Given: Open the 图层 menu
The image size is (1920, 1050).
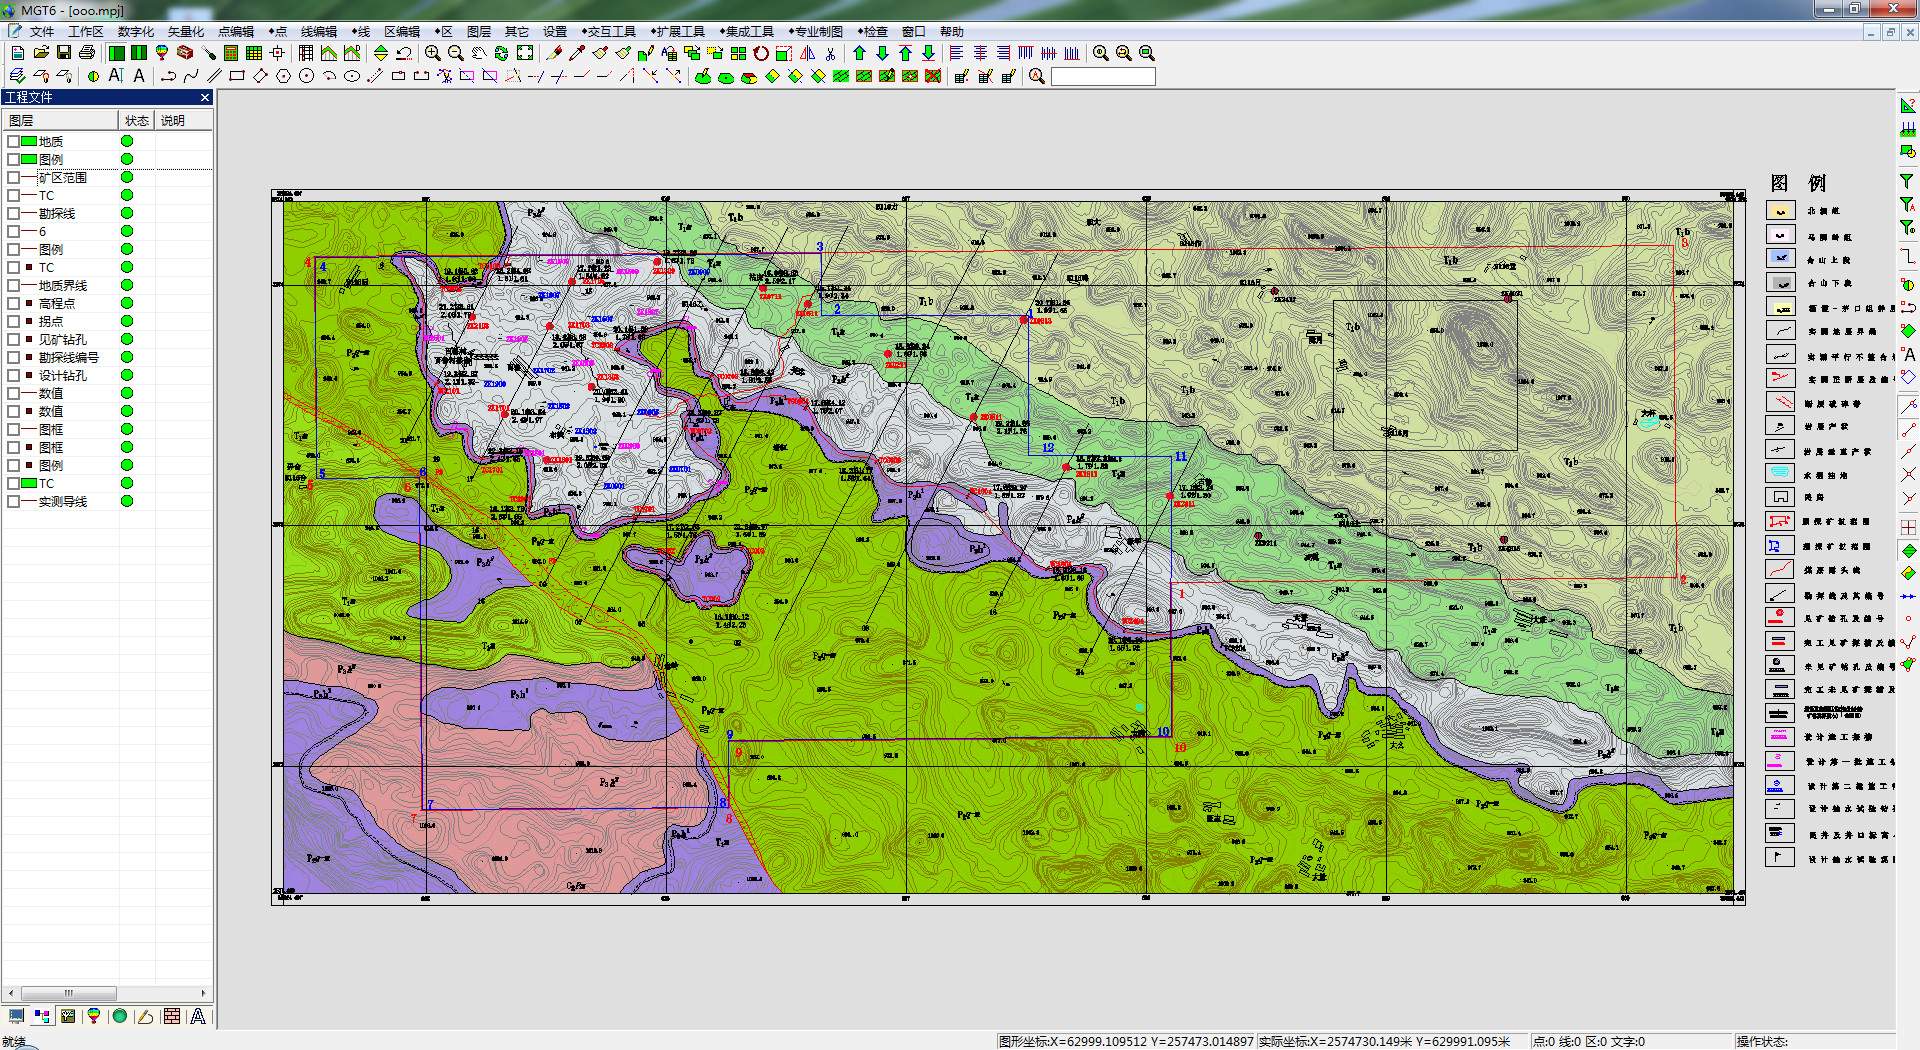Looking at the screenshot, I should click(479, 32).
